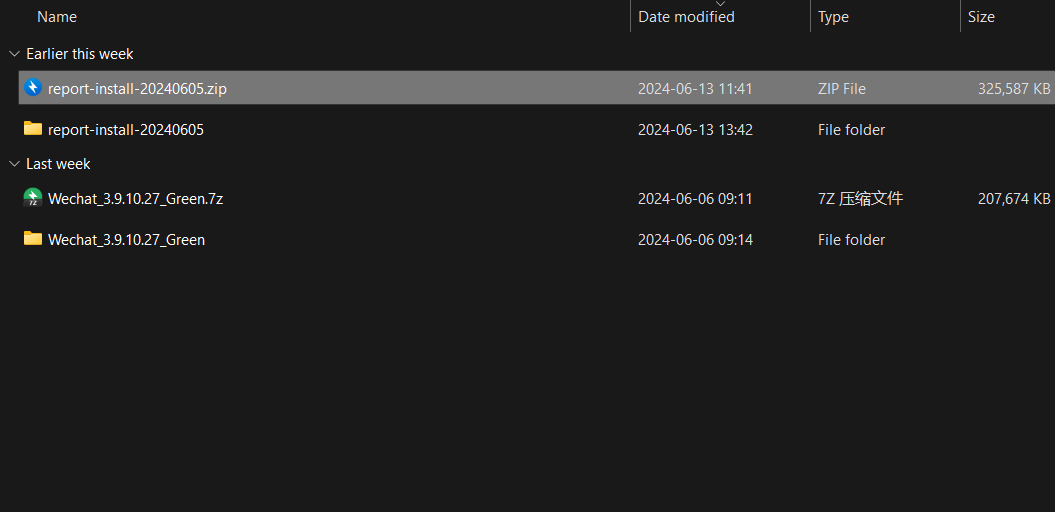Click the 325,587 KB size cell
1055x512 pixels.
pyautogui.click(x=1013, y=89)
